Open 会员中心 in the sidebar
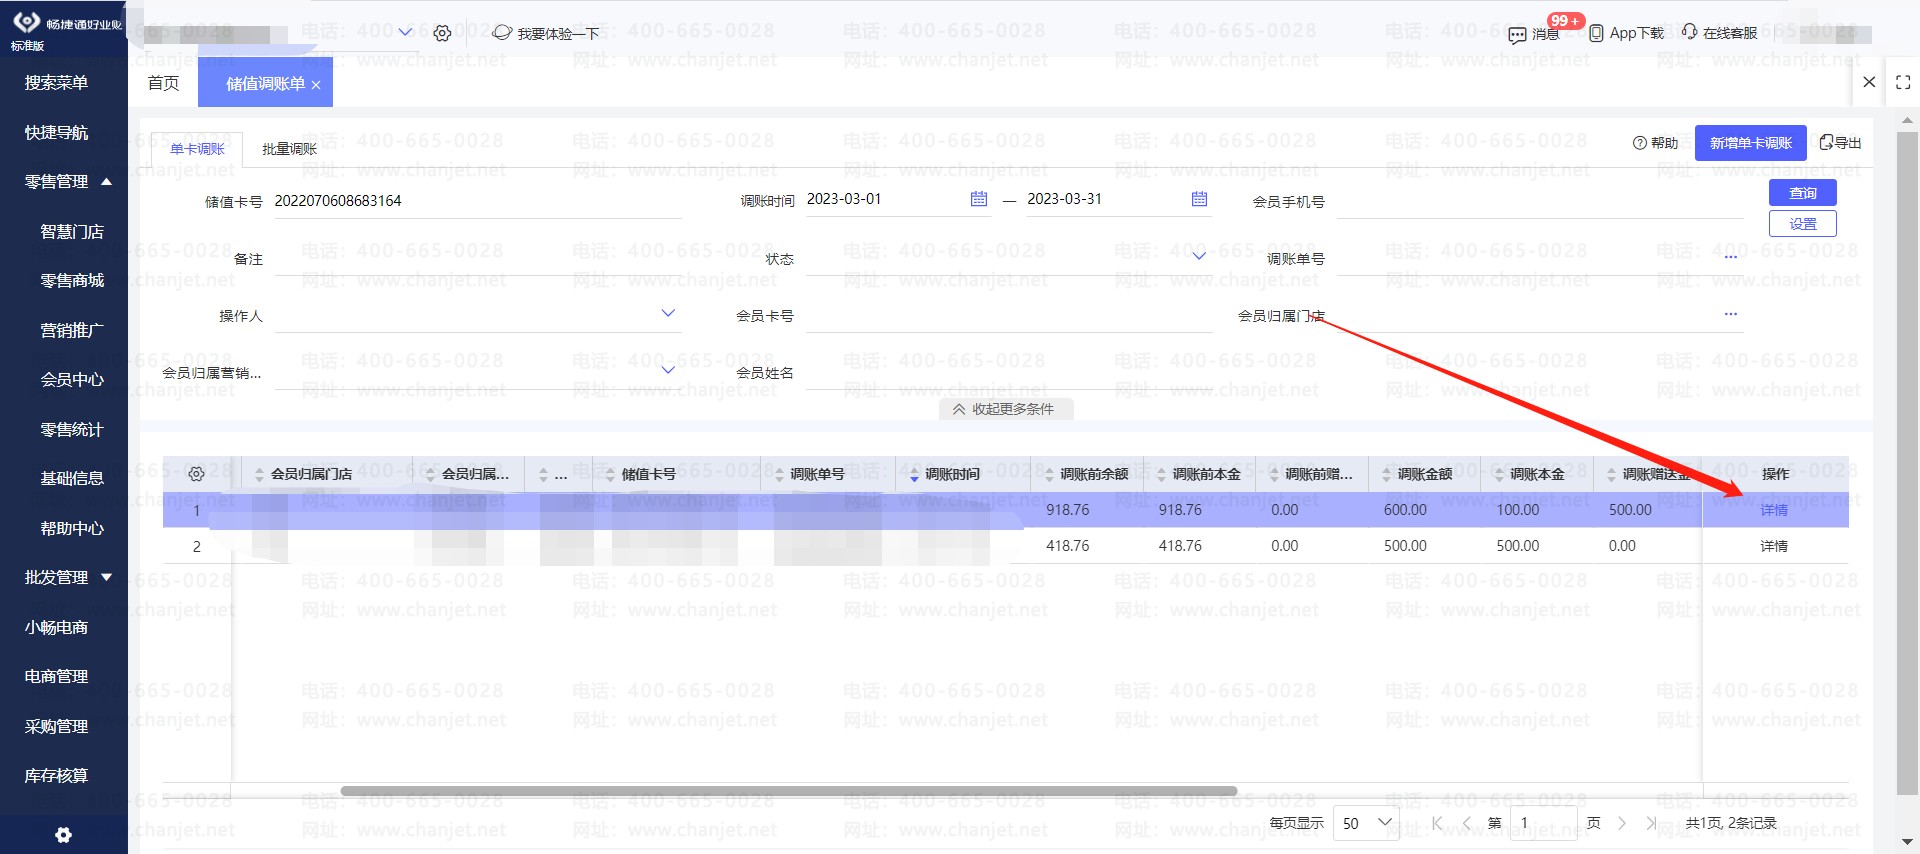The image size is (1920, 854). [x=72, y=380]
